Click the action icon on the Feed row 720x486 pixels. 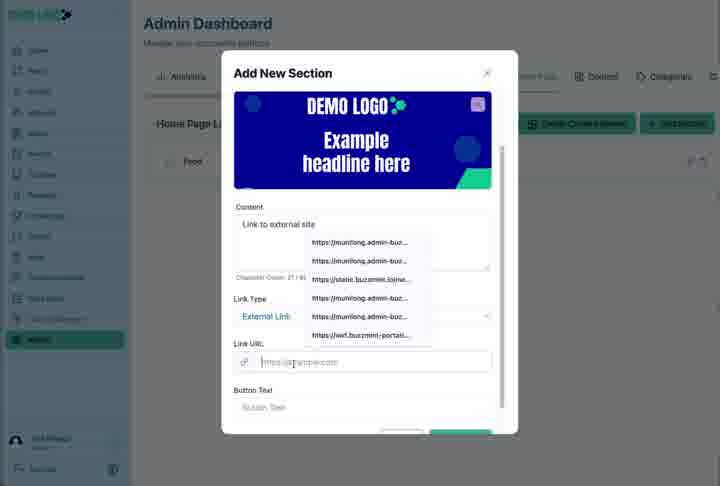[x=697, y=161]
